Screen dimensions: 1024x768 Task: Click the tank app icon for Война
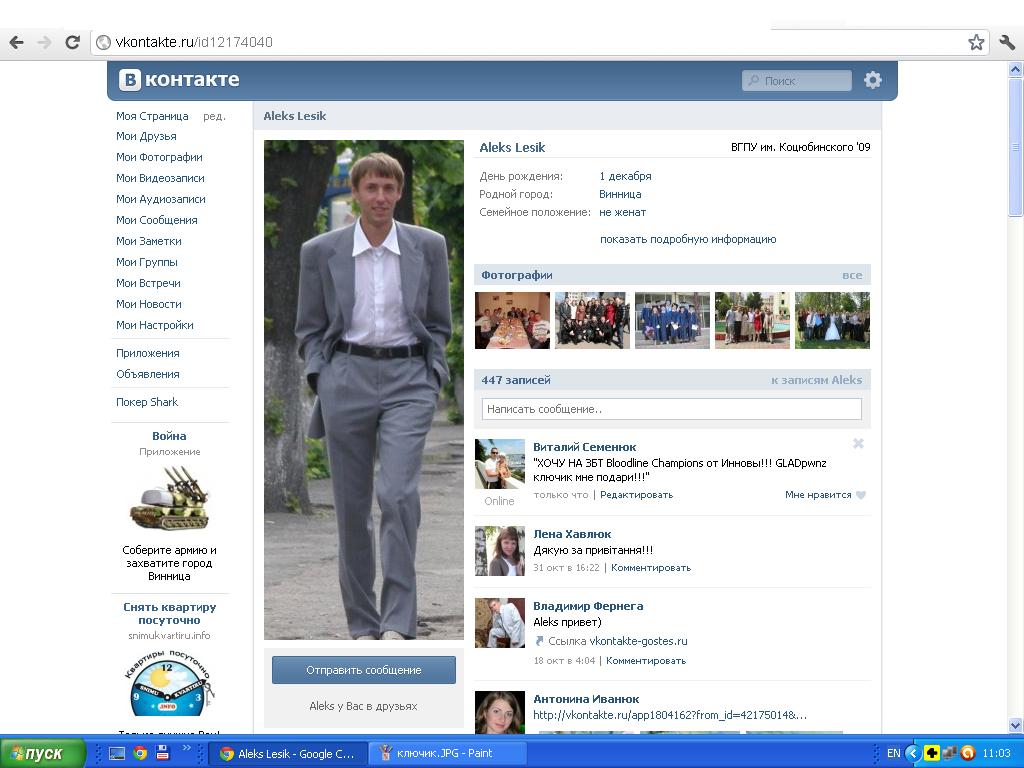pyautogui.click(x=169, y=499)
